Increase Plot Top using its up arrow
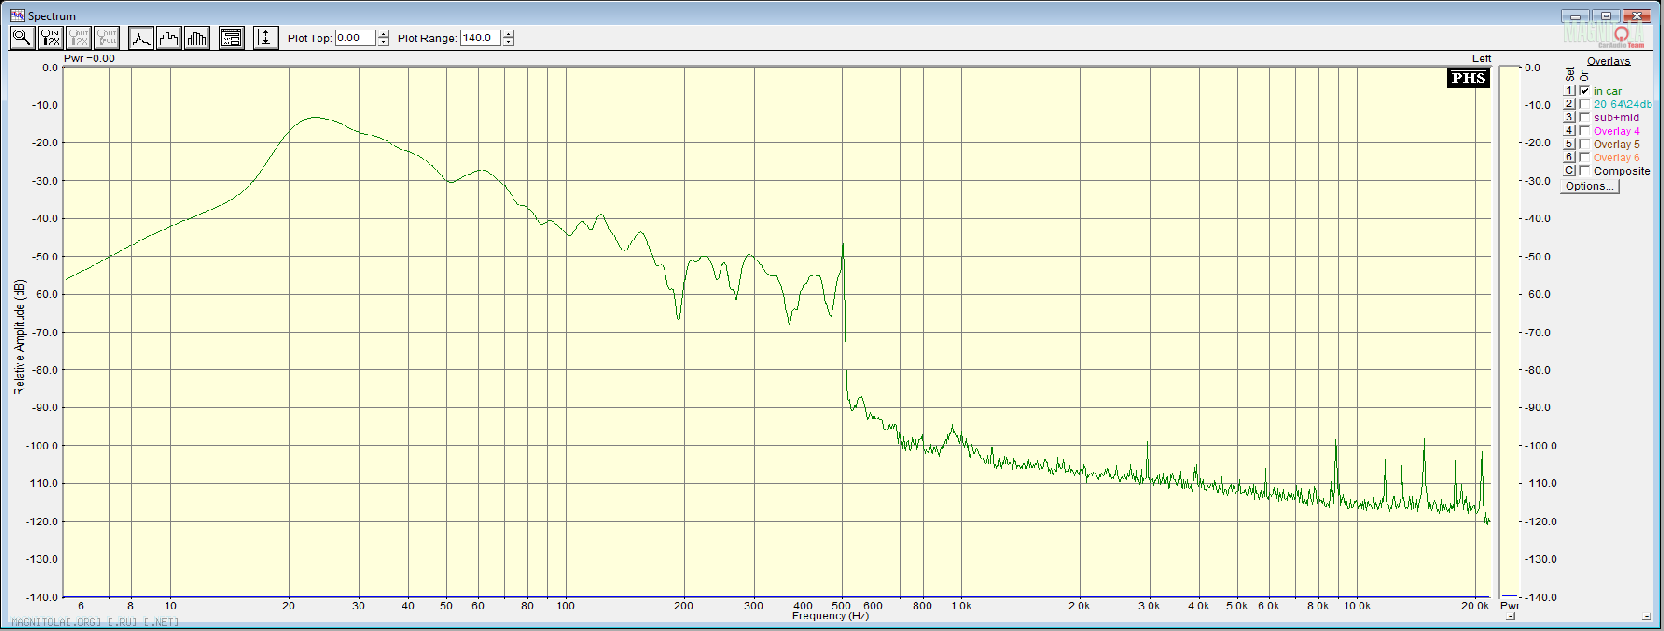 tap(383, 34)
